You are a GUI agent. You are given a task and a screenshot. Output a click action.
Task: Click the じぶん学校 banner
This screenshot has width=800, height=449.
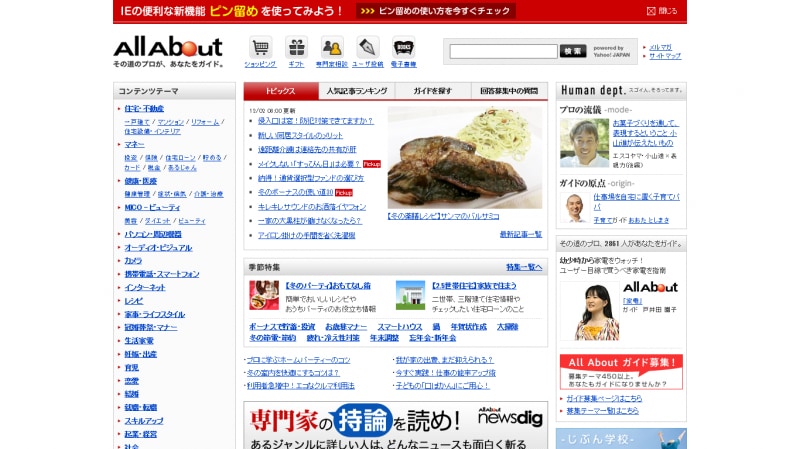tap(621, 439)
